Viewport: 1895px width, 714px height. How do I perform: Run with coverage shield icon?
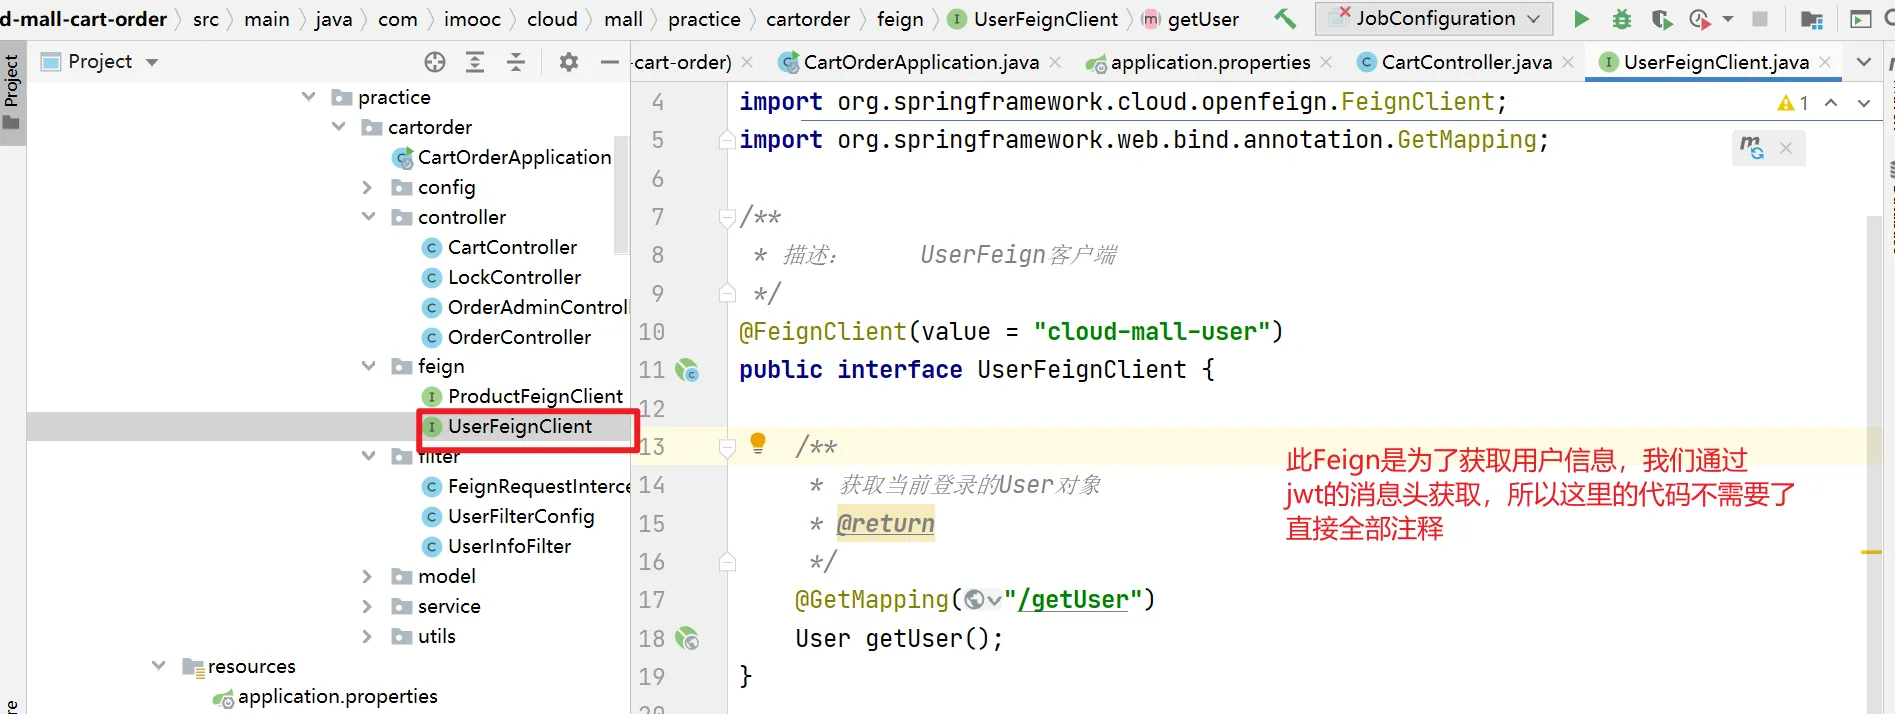click(x=1661, y=19)
